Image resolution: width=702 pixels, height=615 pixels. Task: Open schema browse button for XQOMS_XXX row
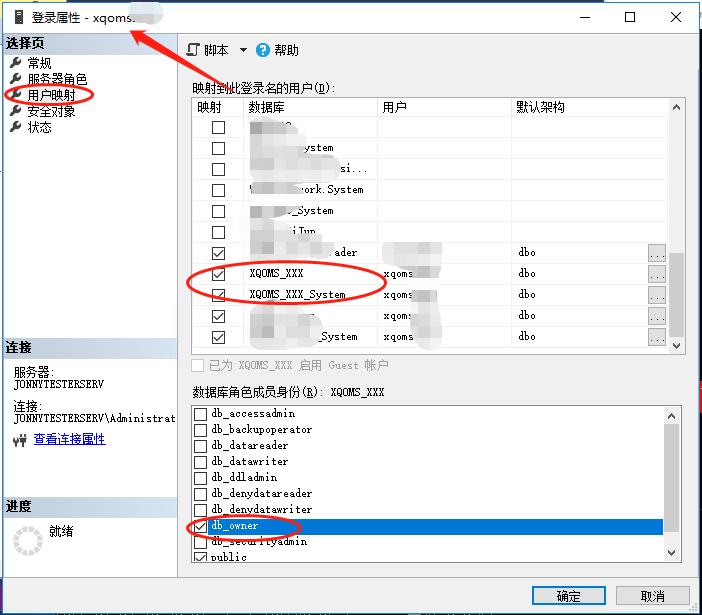click(x=656, y=273)
